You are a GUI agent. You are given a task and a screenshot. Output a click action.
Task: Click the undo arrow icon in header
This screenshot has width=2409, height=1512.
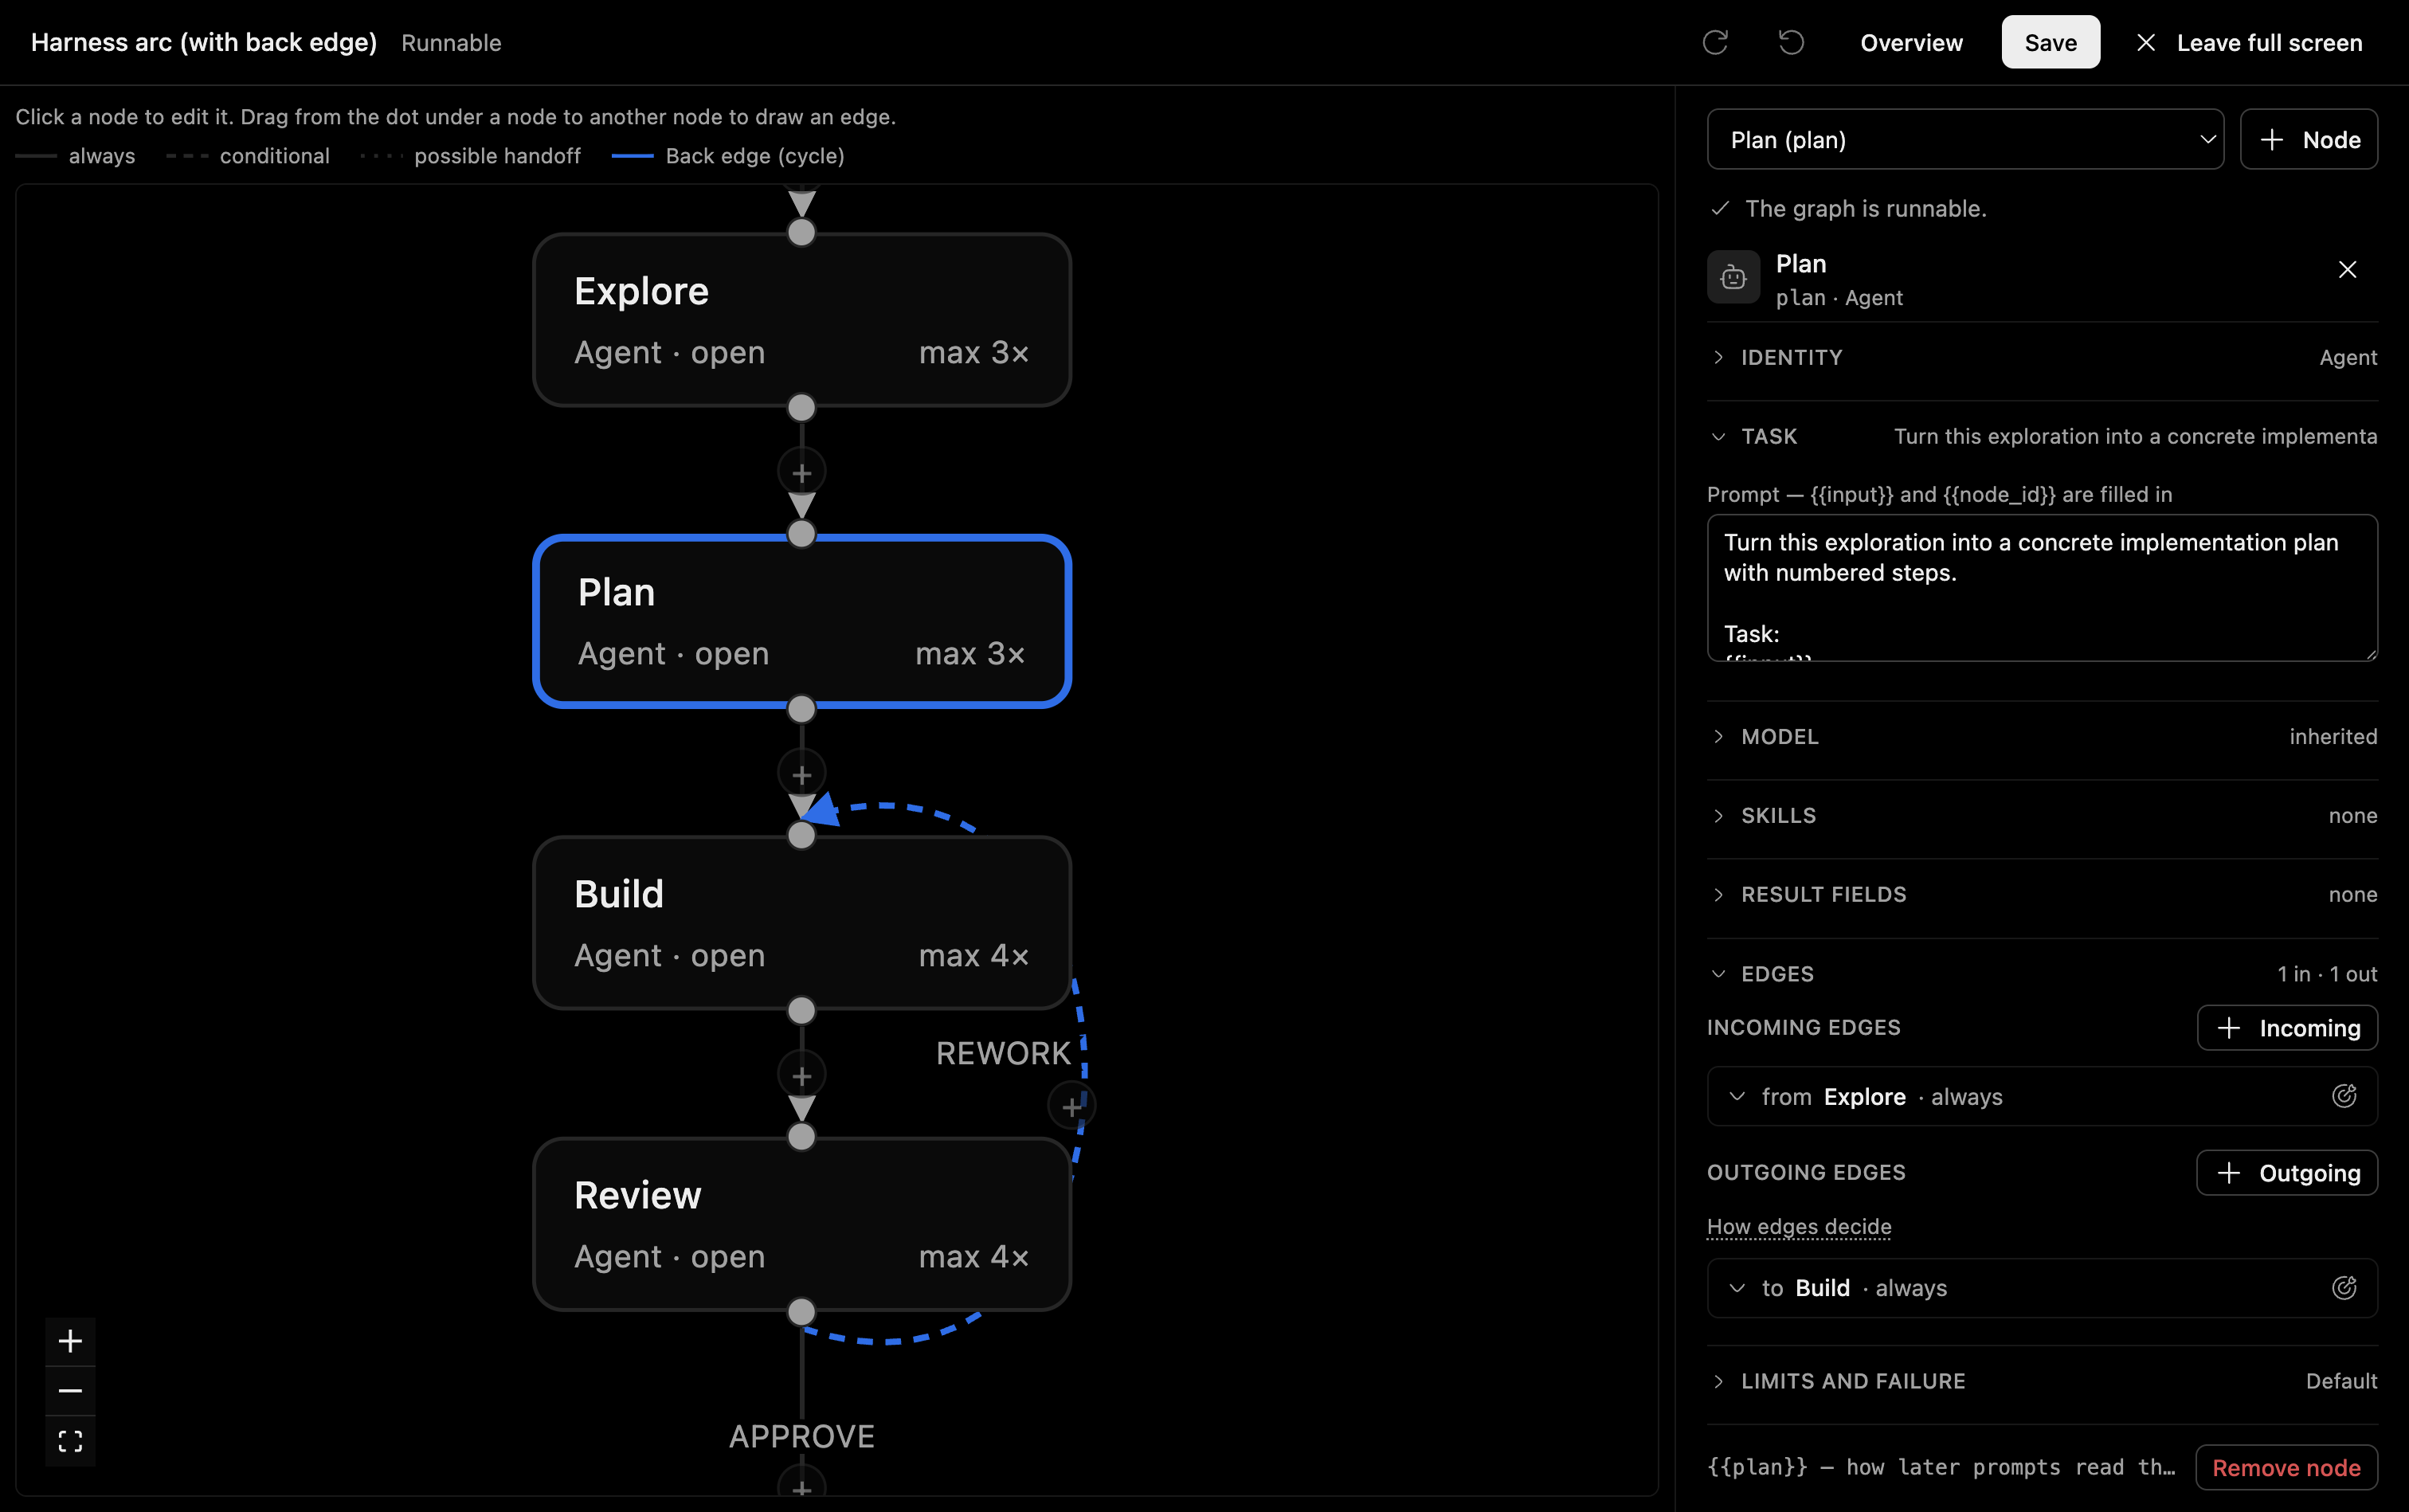pyautogui.click(x=1791, y=42)
